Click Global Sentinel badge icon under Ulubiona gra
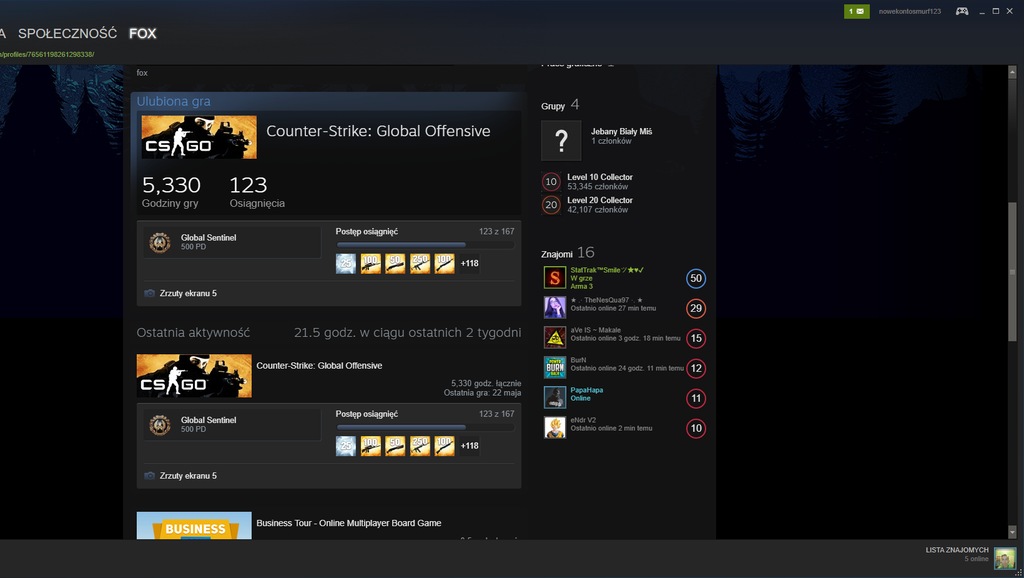1024x578 pixels. (x=159, y=242)
